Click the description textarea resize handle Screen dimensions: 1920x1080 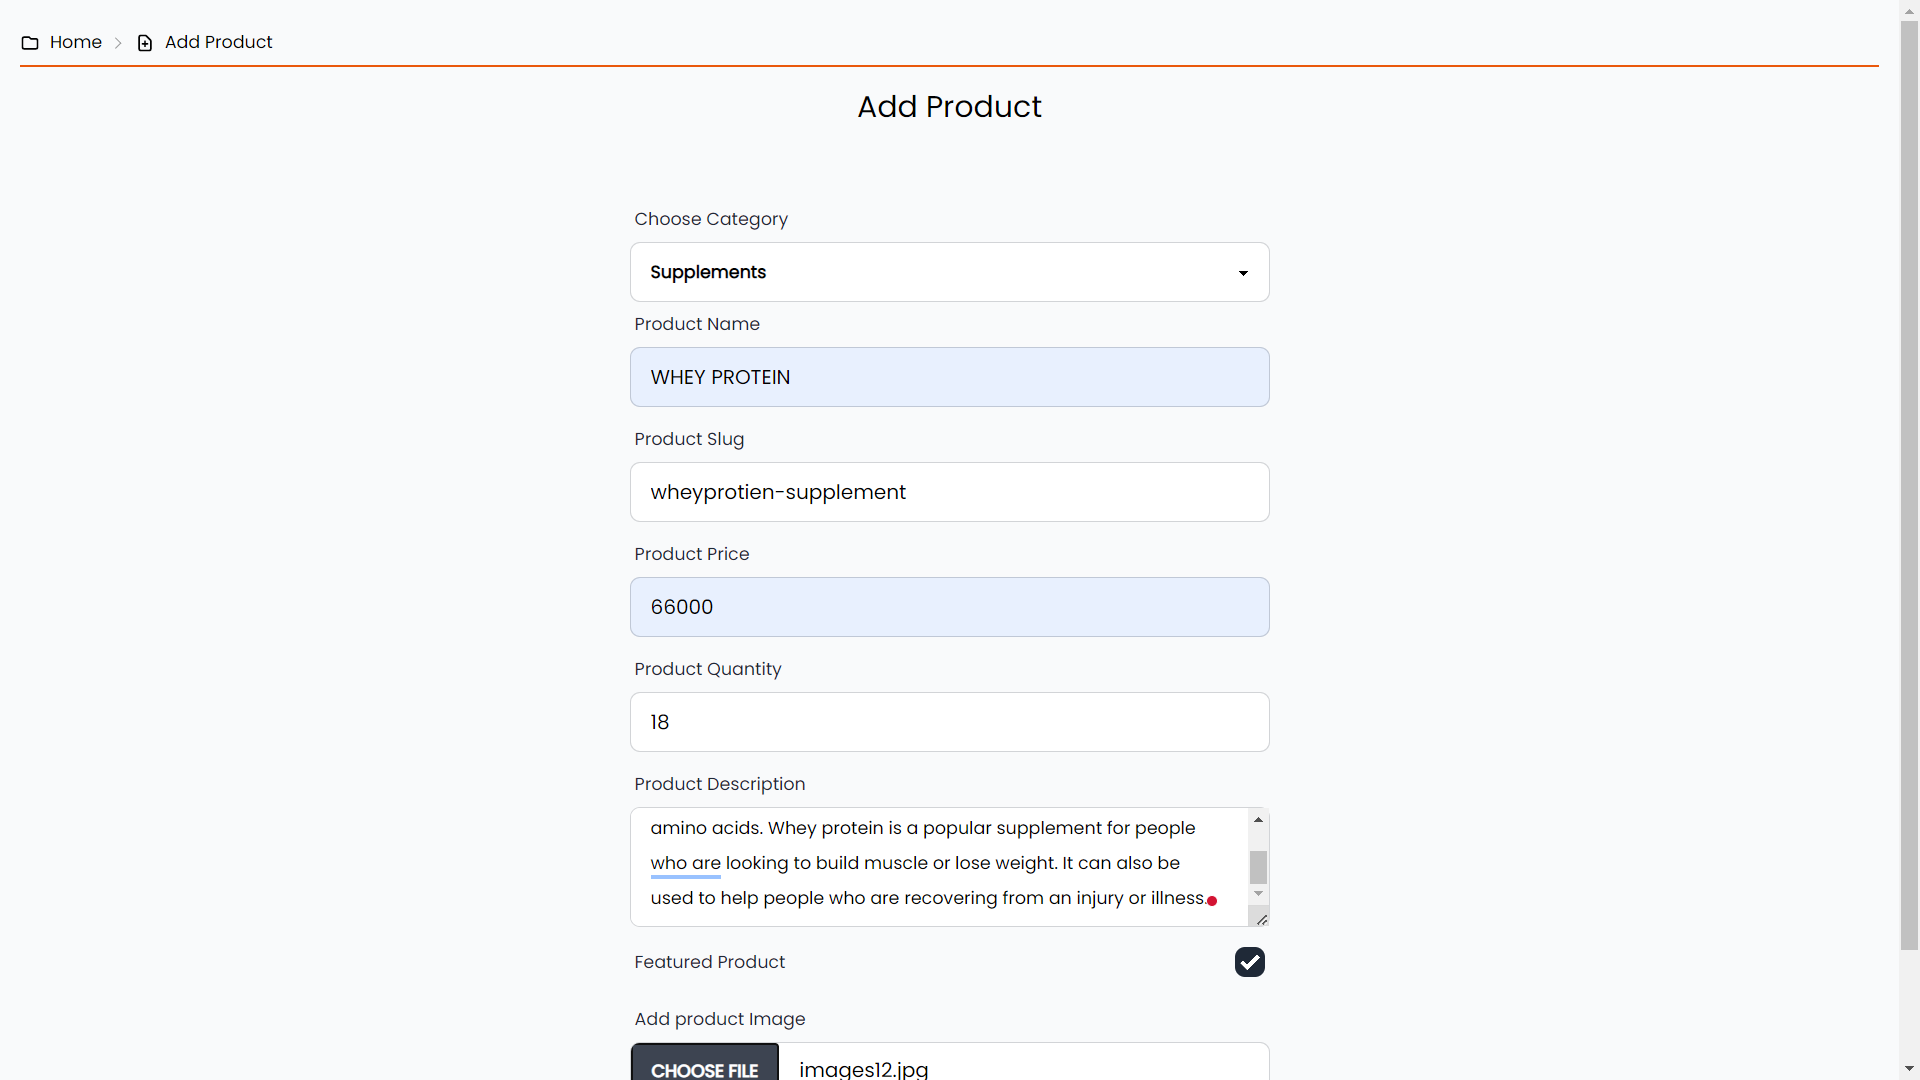[1261, 919]
